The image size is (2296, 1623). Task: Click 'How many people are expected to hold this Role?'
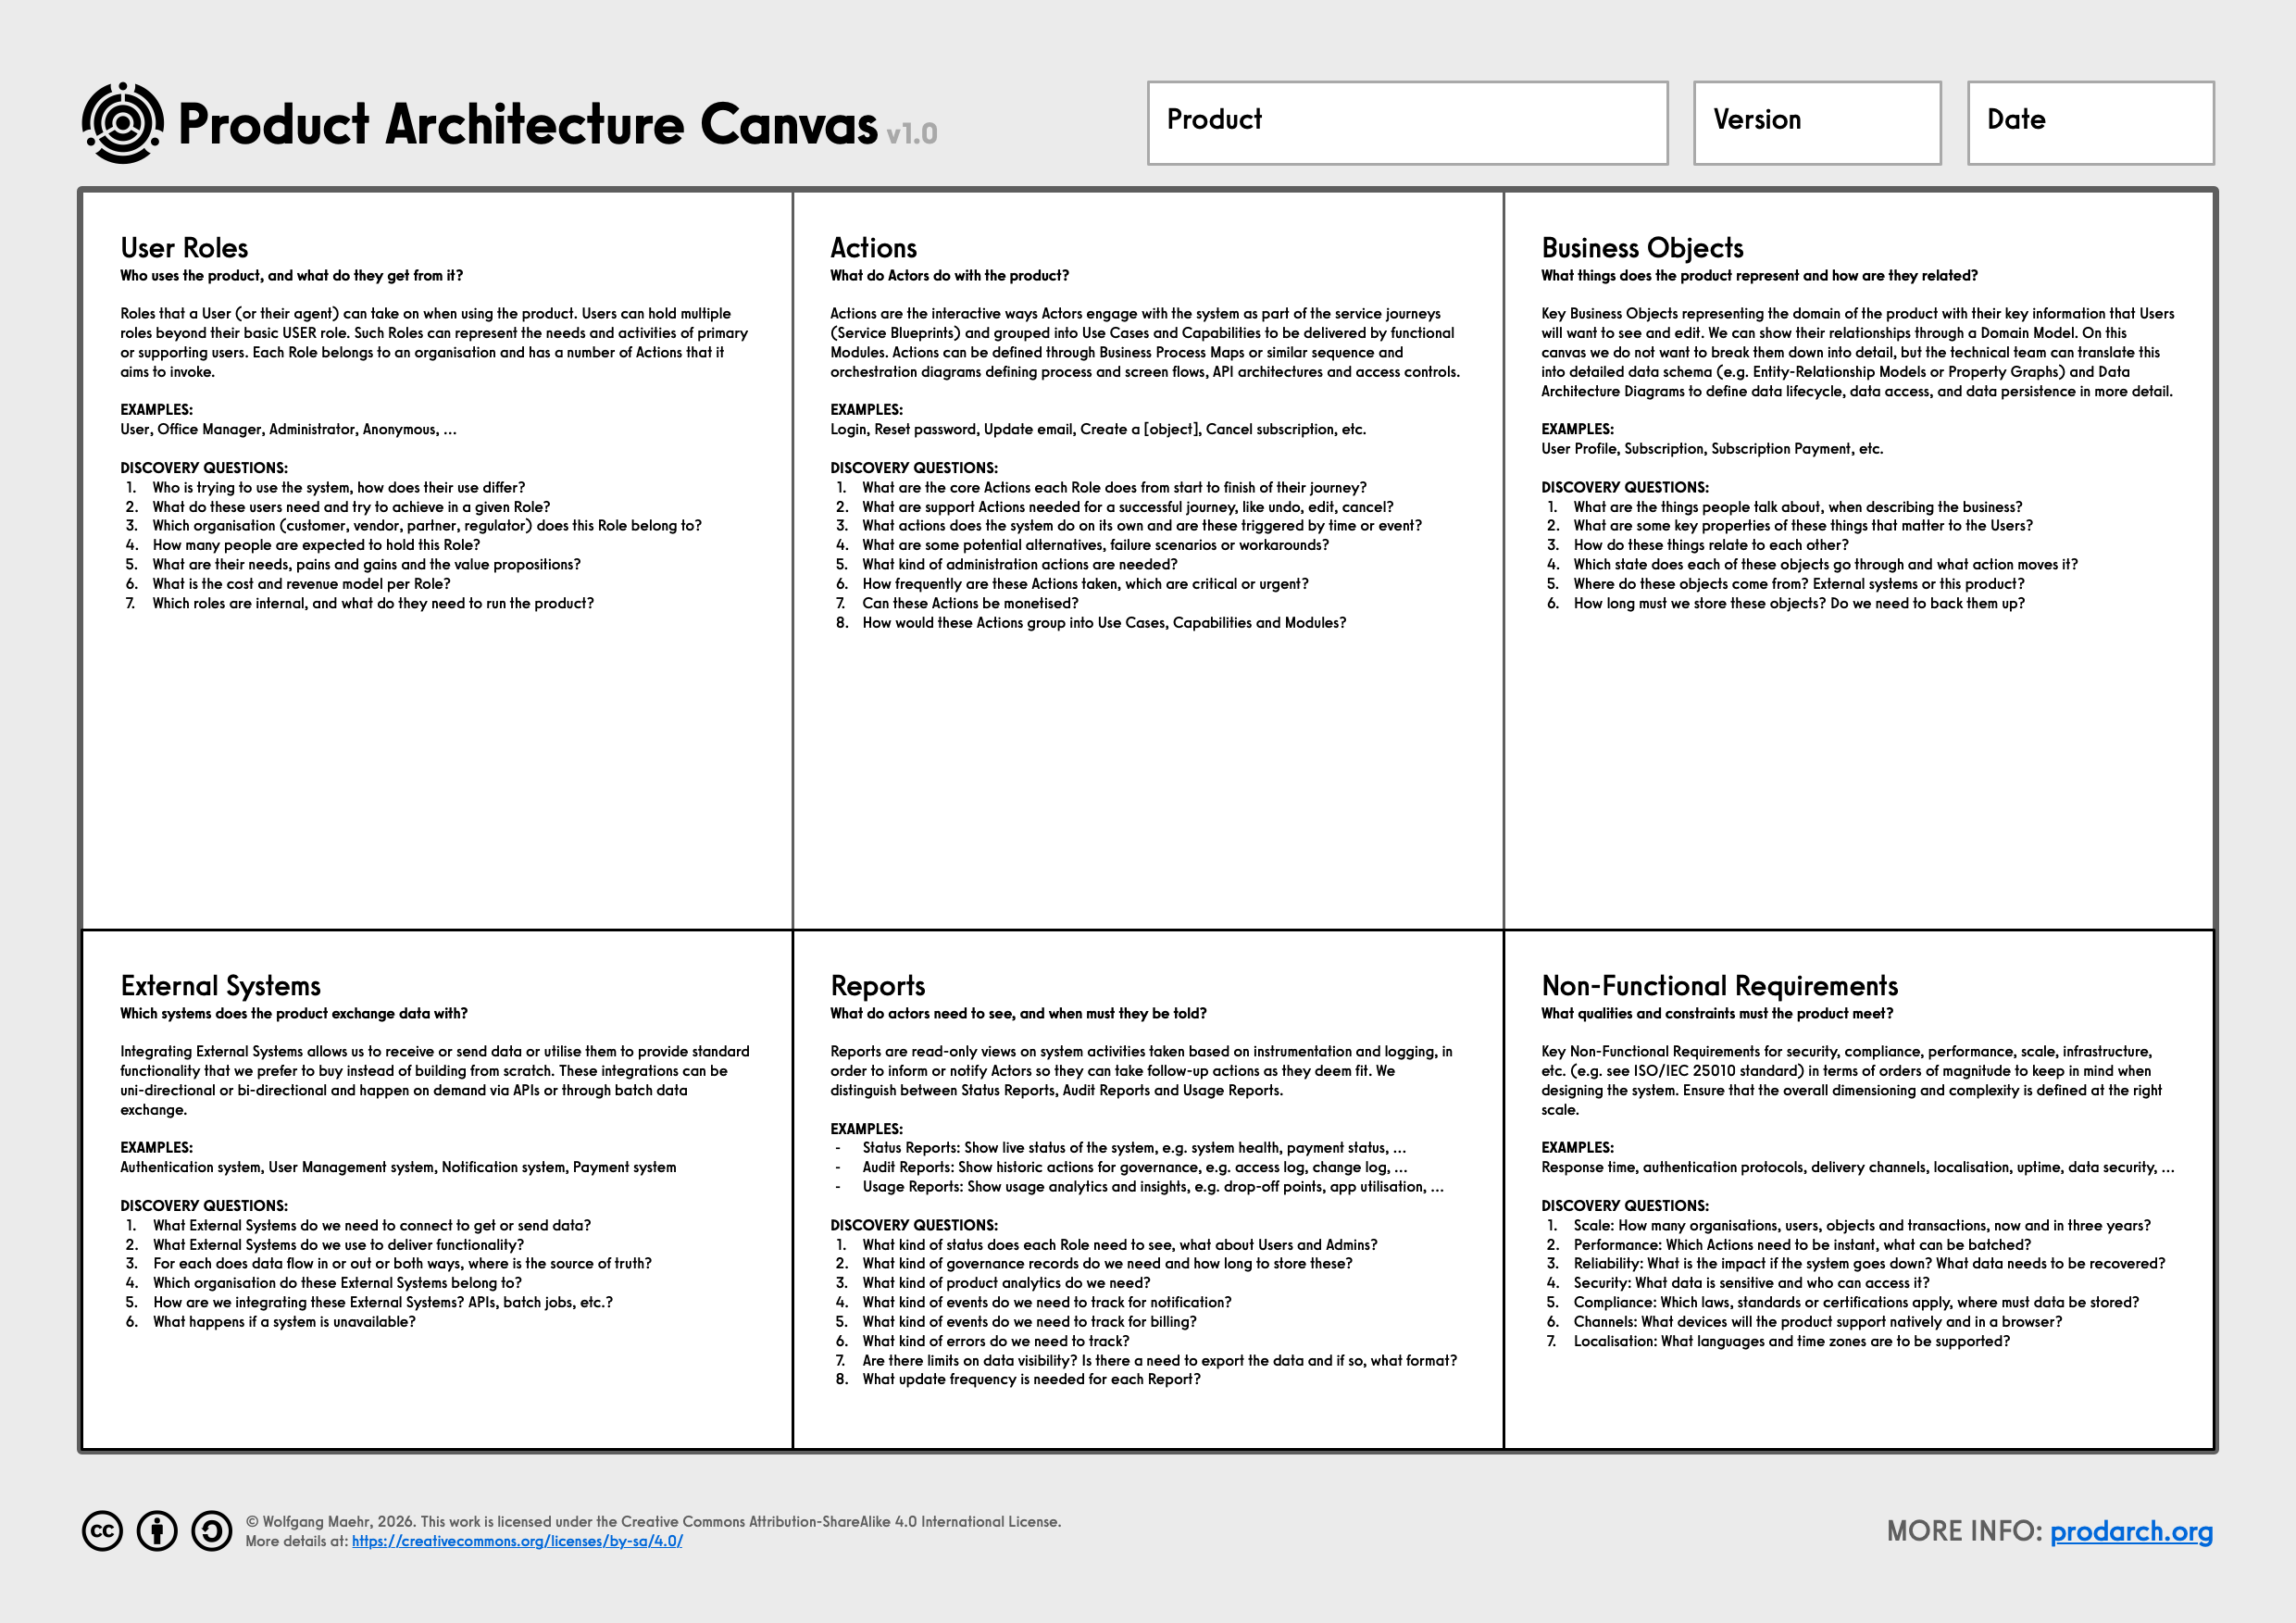point(316,546)
